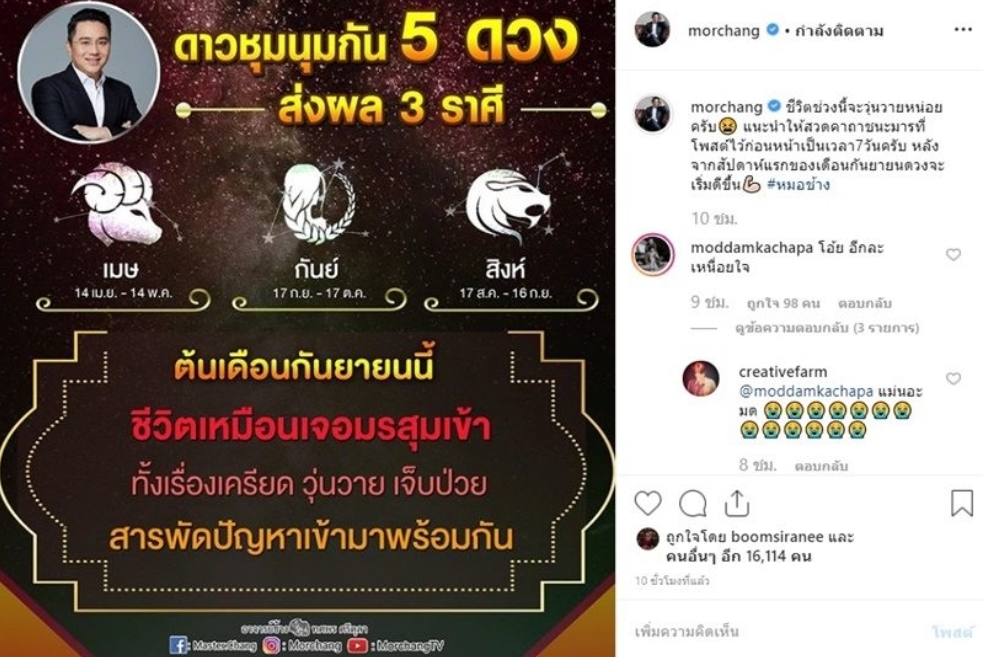Reply to creativefarm's comment

click(821, 466)
